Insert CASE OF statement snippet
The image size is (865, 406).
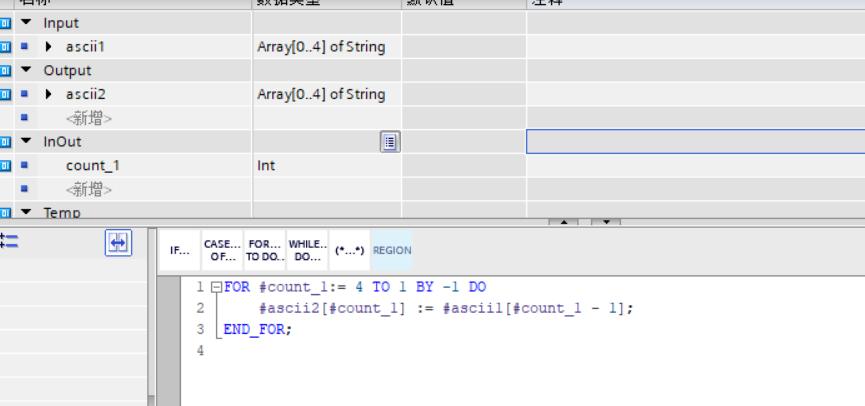221,251
